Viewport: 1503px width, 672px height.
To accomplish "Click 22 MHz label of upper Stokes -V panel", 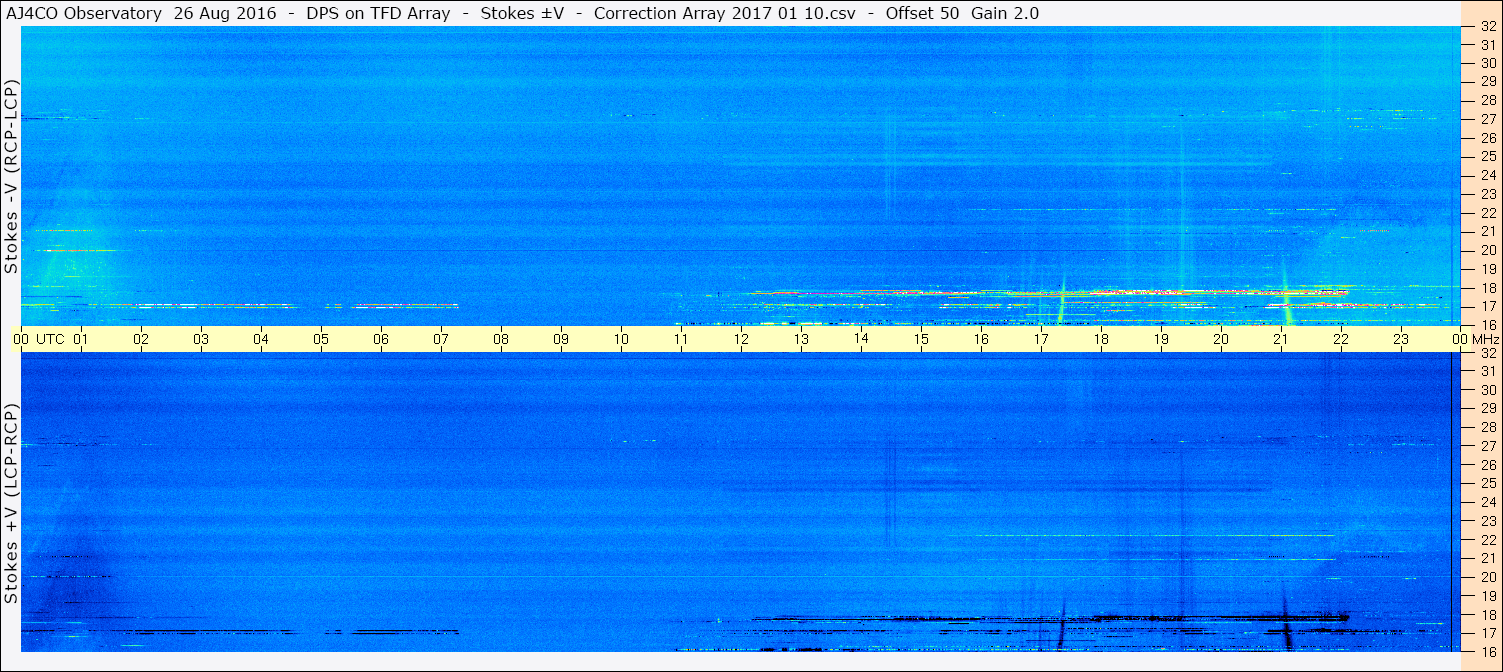I will pos(1488,213).
